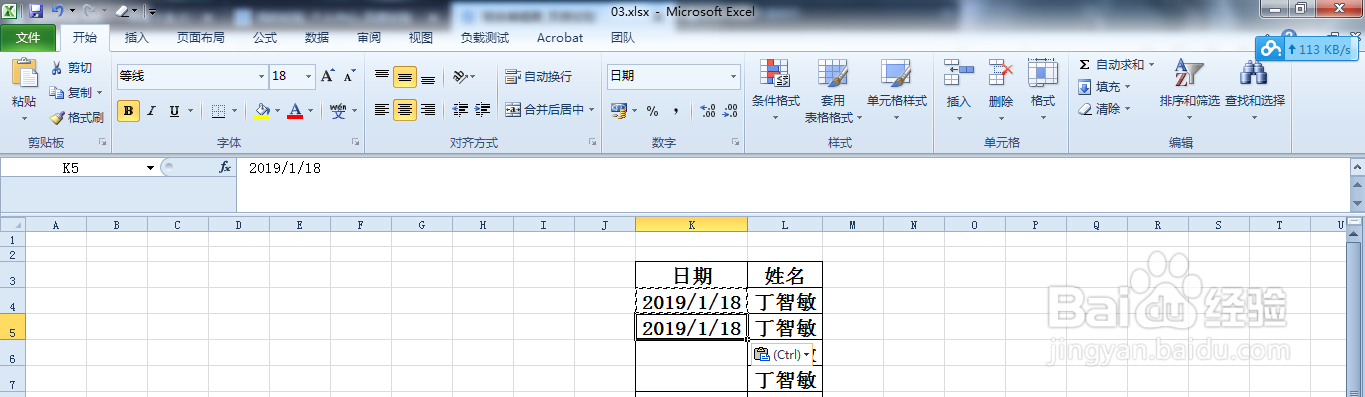Screen dimensions: 1365x397
Task: Toggle Wrap Text (自动换行)
Action: 539,76
